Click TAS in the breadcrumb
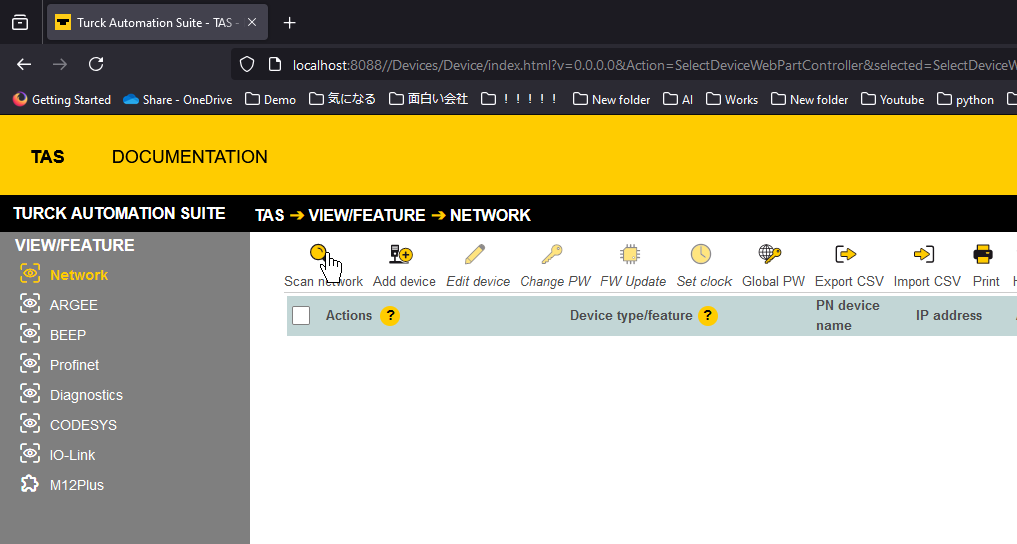This screenshot has height=544, width=1017. point(269,215)
